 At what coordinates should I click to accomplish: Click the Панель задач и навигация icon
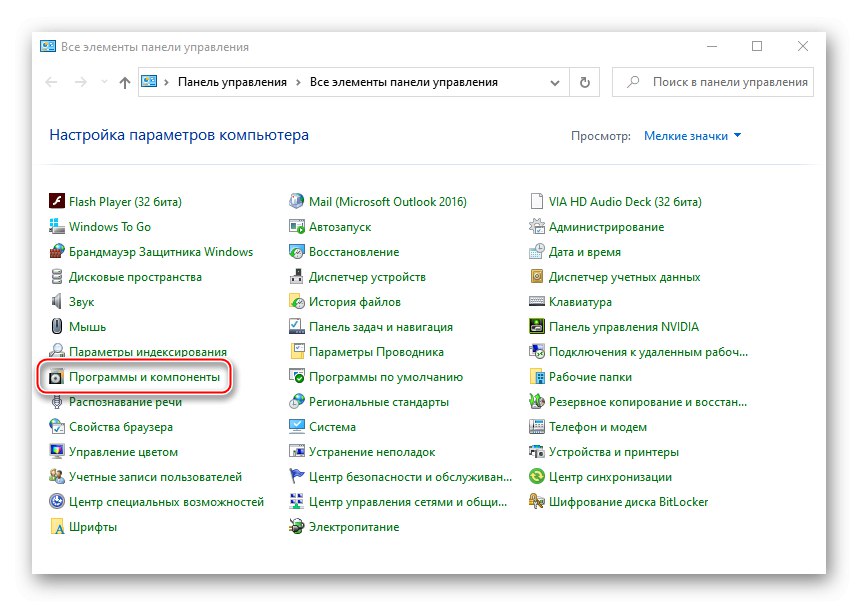tap(297, 327)
